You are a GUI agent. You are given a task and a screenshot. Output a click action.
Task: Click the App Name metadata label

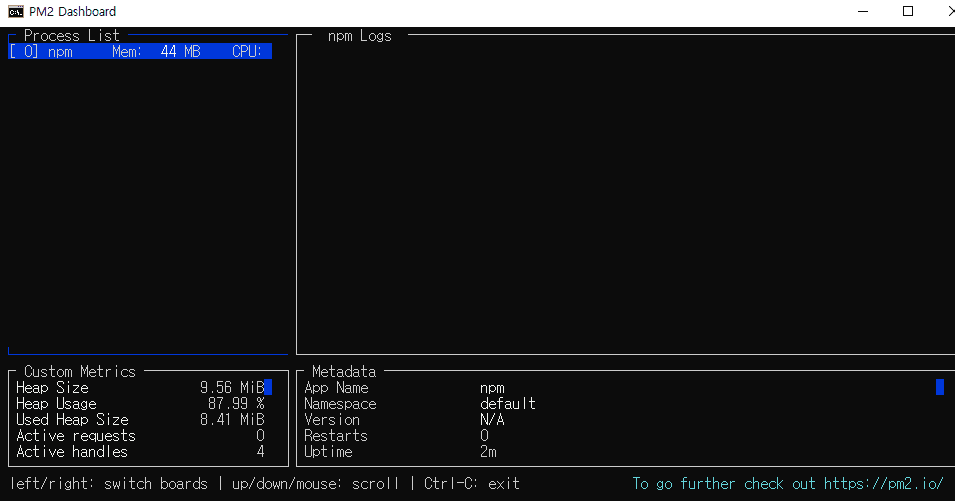coord(336,388)
